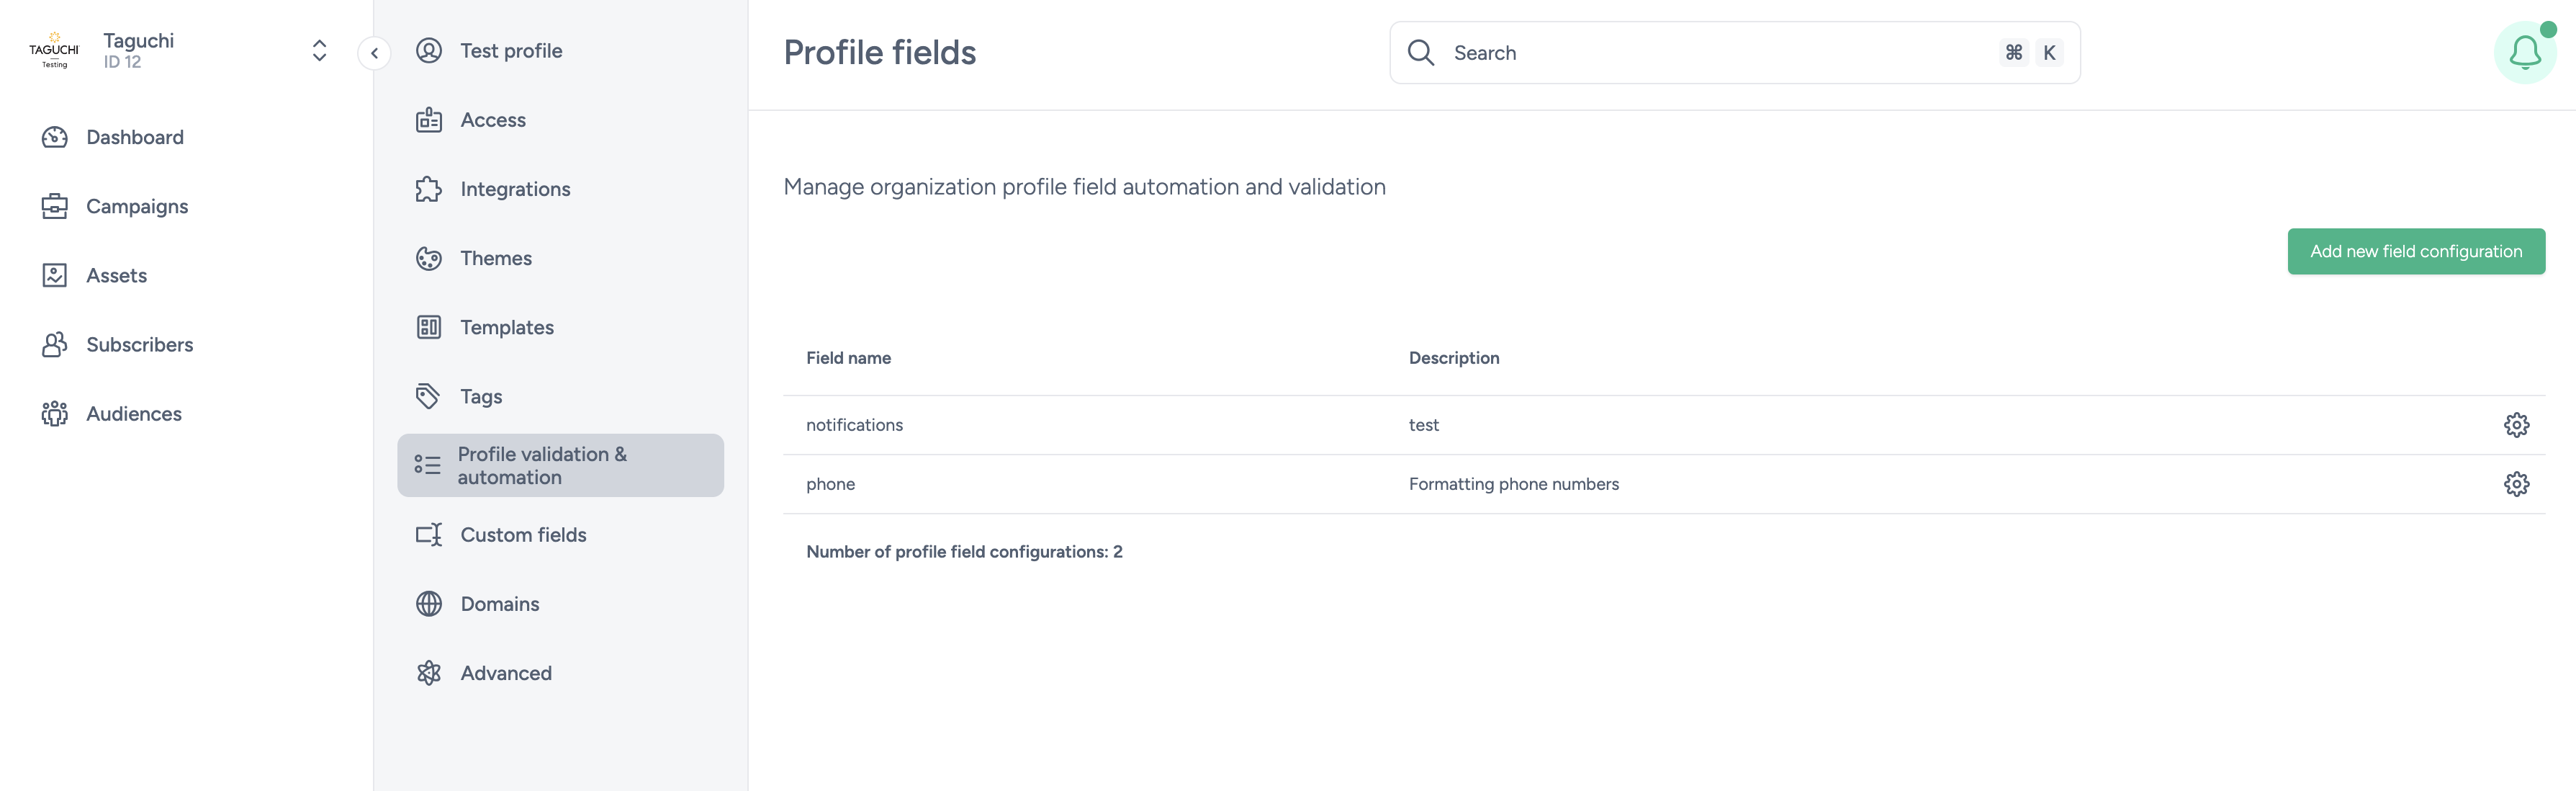Click the Themes palette icon
The width and height of the screenshot is (2576, 791).
click(429, 258)
